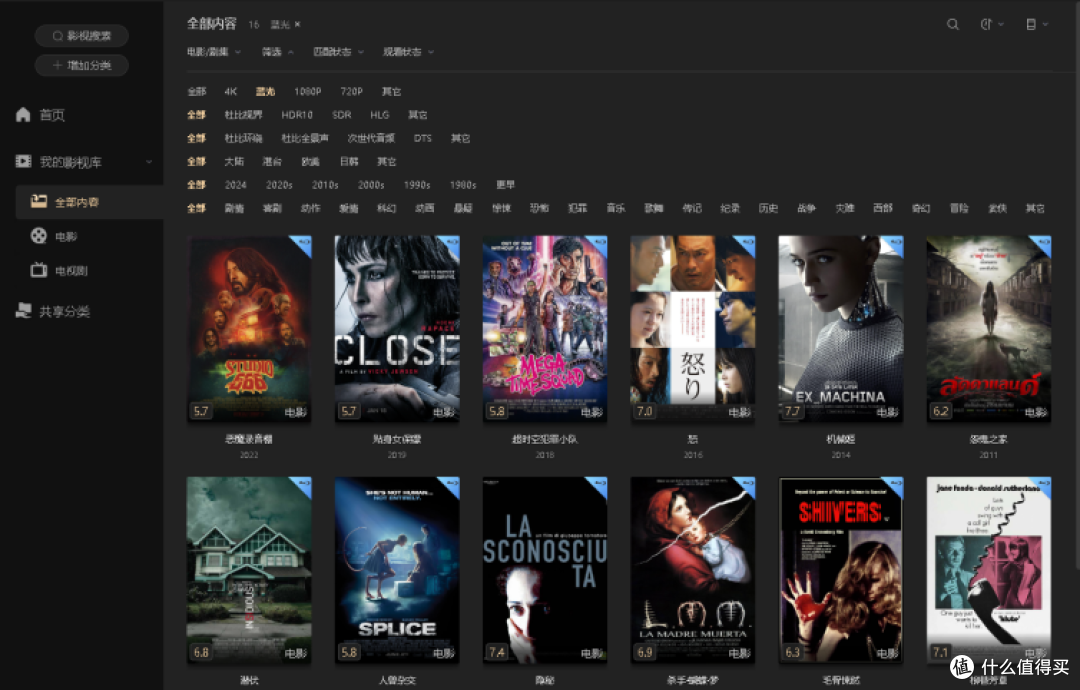
Task: Select the 全部内容 sidebar item
Action: (89, 202)
